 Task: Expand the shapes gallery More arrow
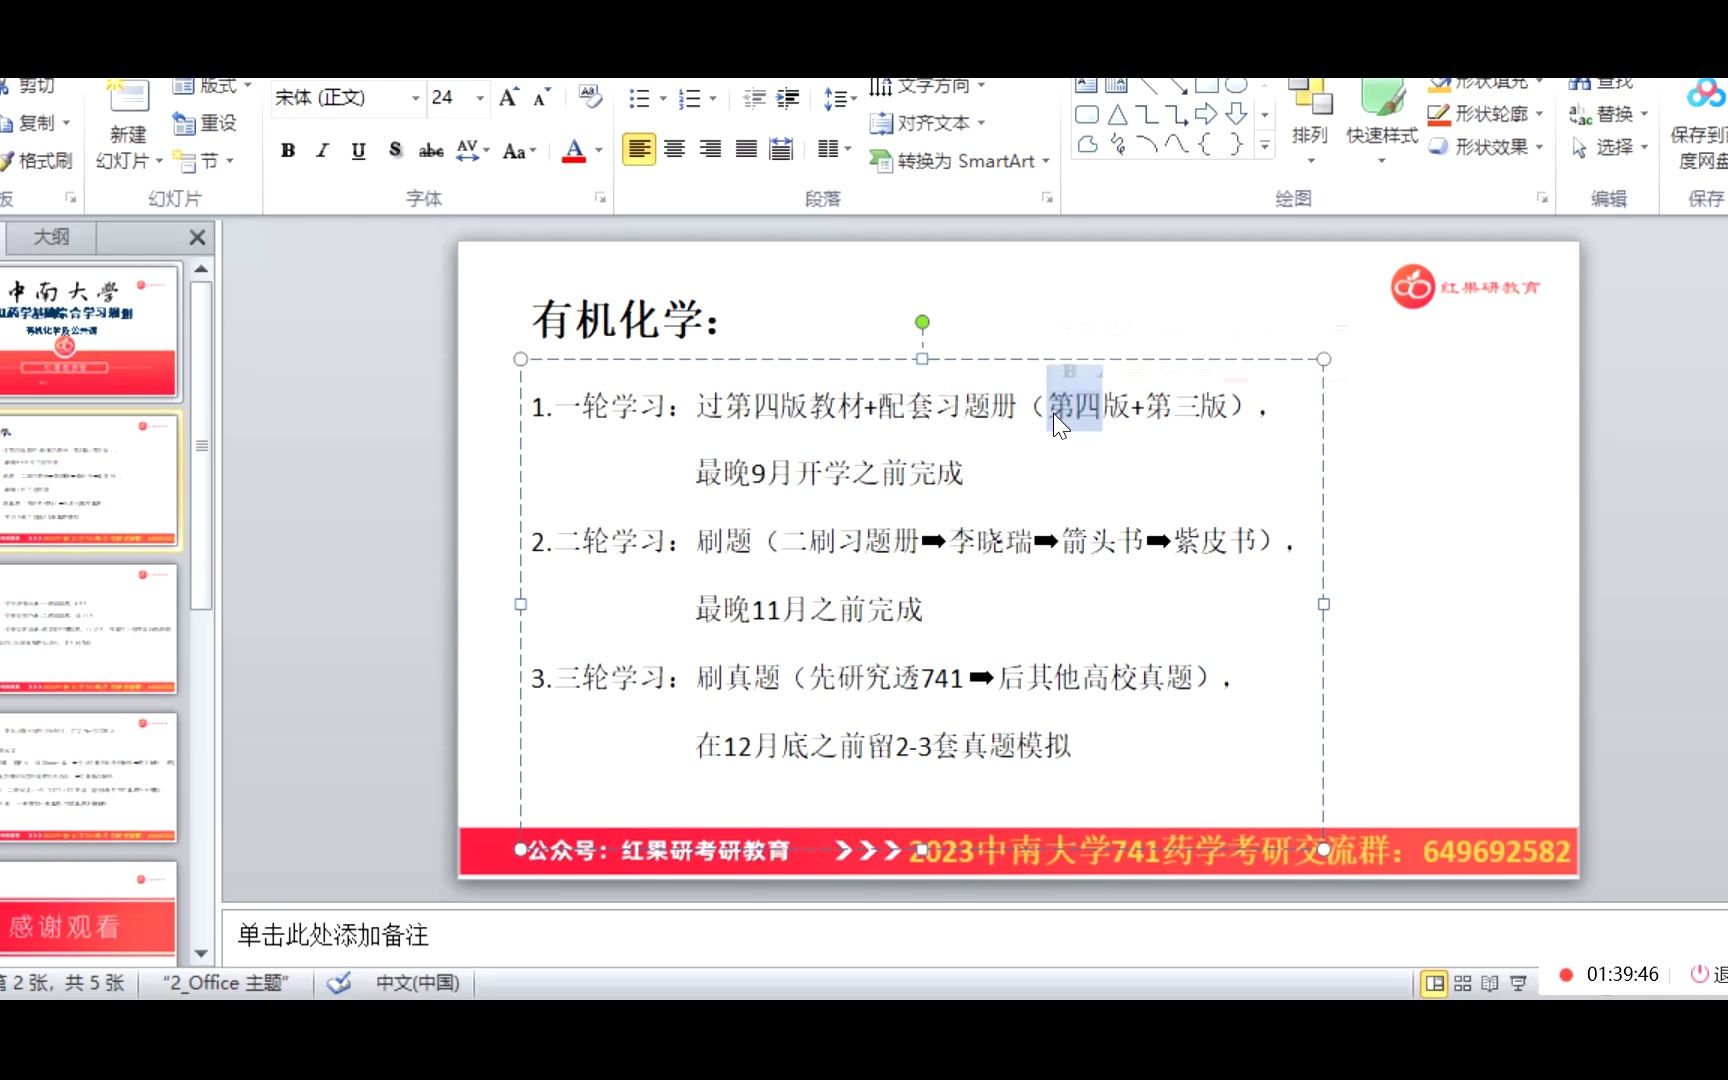click(1265, 146)
